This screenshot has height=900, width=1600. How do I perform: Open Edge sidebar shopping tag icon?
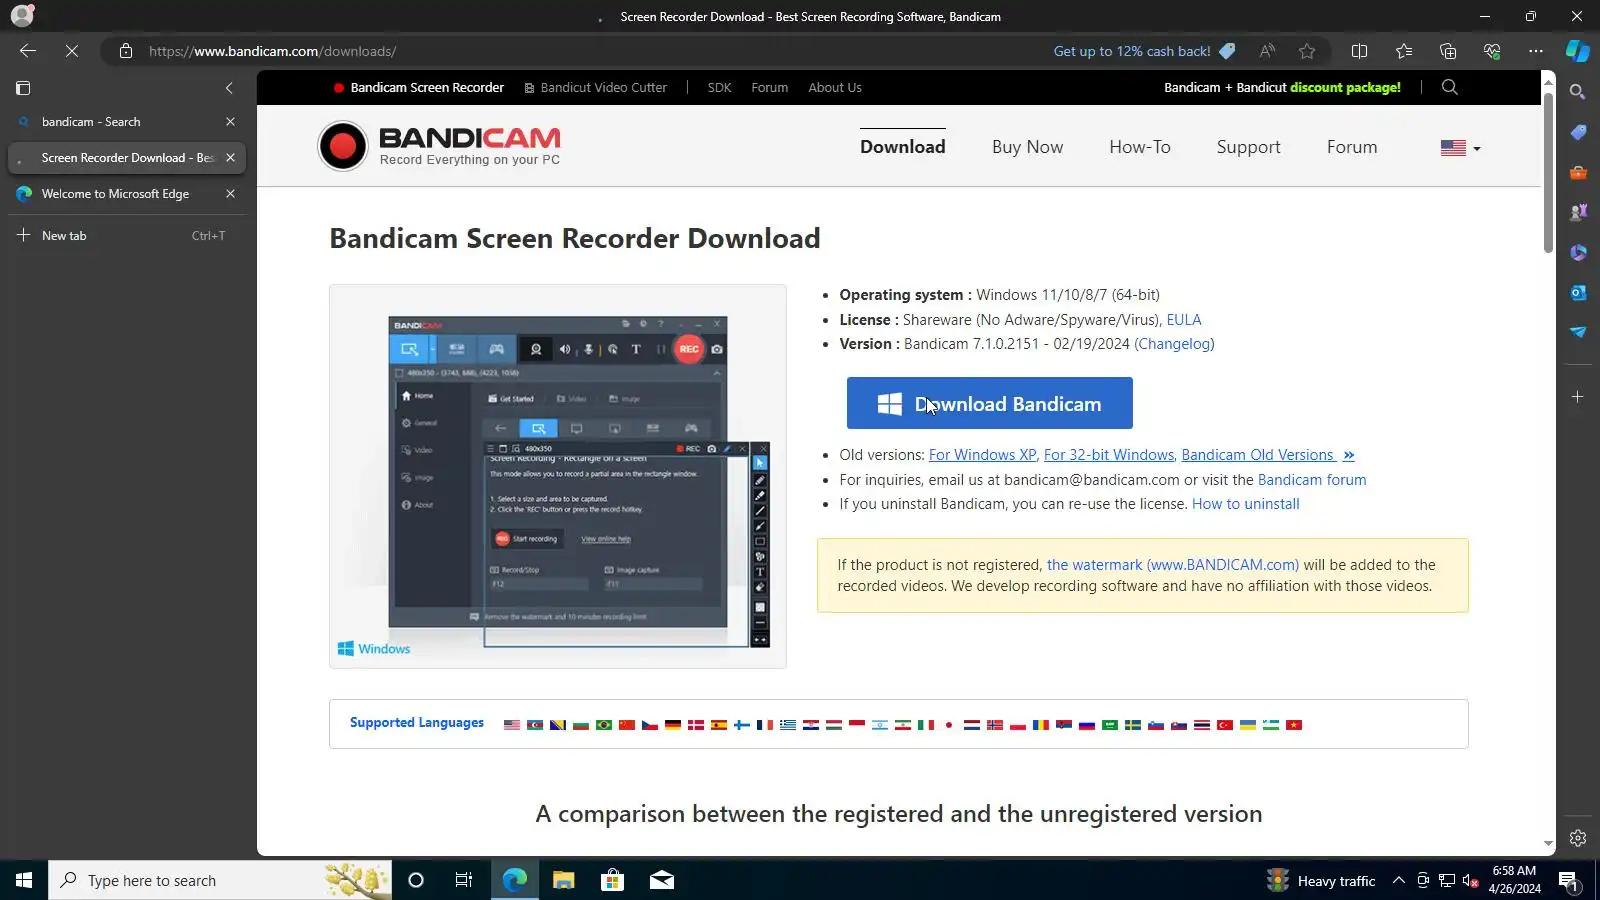(x=1578, y=132)
